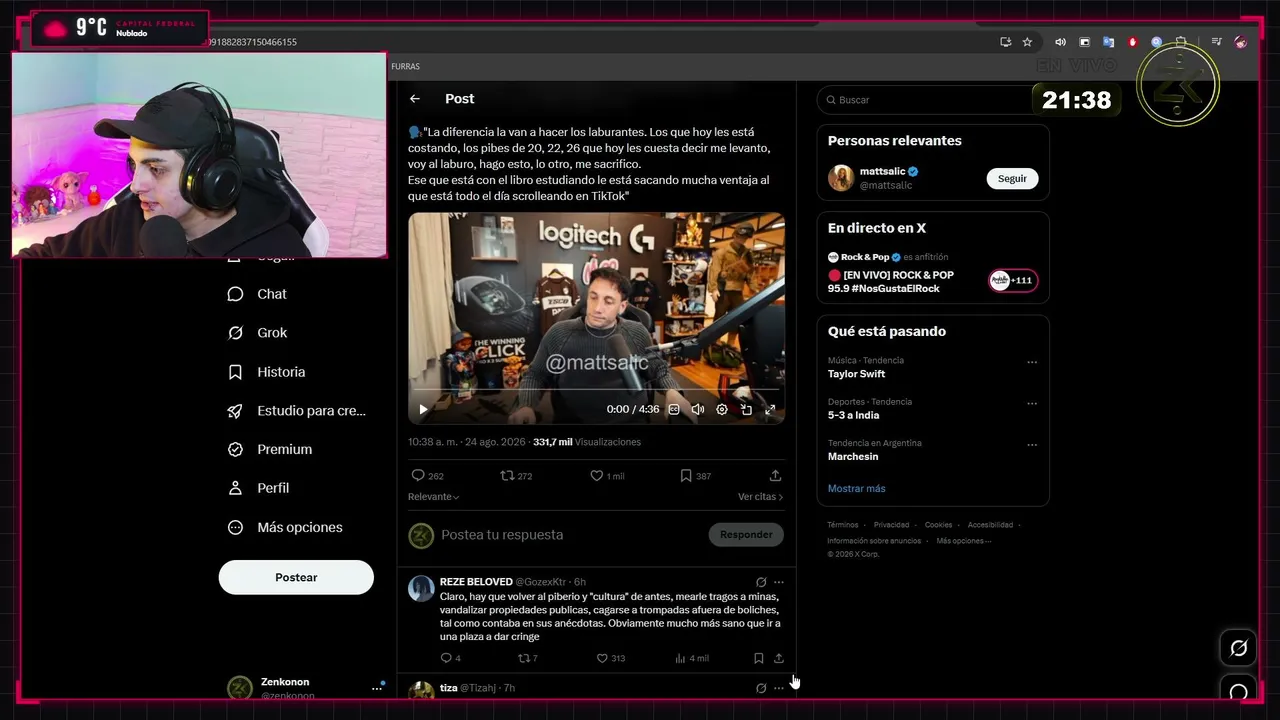
Task: Open more options for Marchesin trend
Action: (1032, 445)
